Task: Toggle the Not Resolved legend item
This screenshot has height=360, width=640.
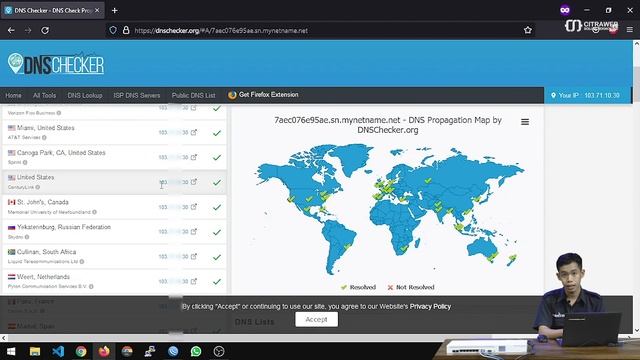Action: coord(411,287)
